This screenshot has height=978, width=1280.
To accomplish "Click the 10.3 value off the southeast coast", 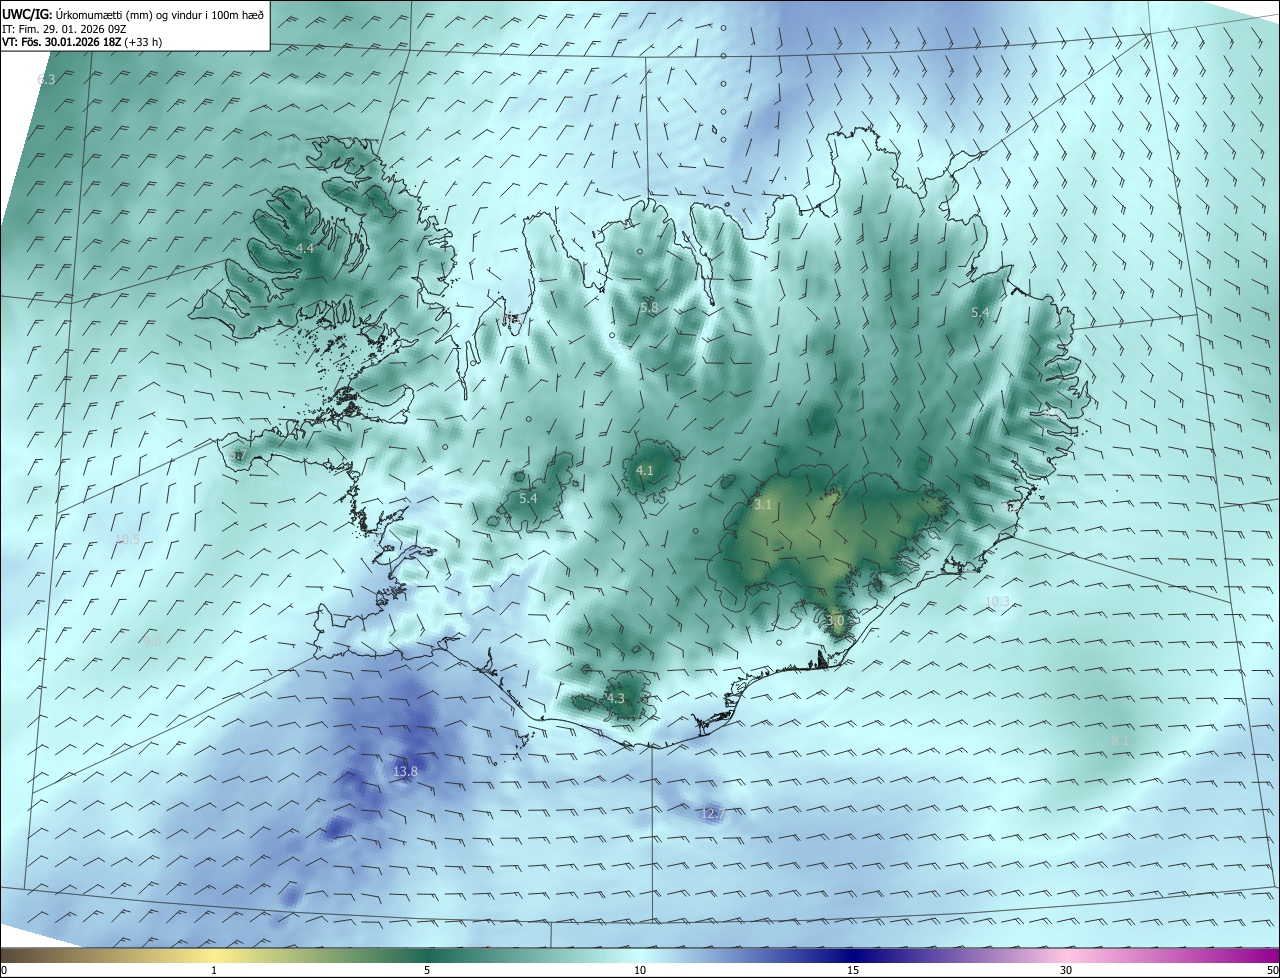I will pos(998,602).
